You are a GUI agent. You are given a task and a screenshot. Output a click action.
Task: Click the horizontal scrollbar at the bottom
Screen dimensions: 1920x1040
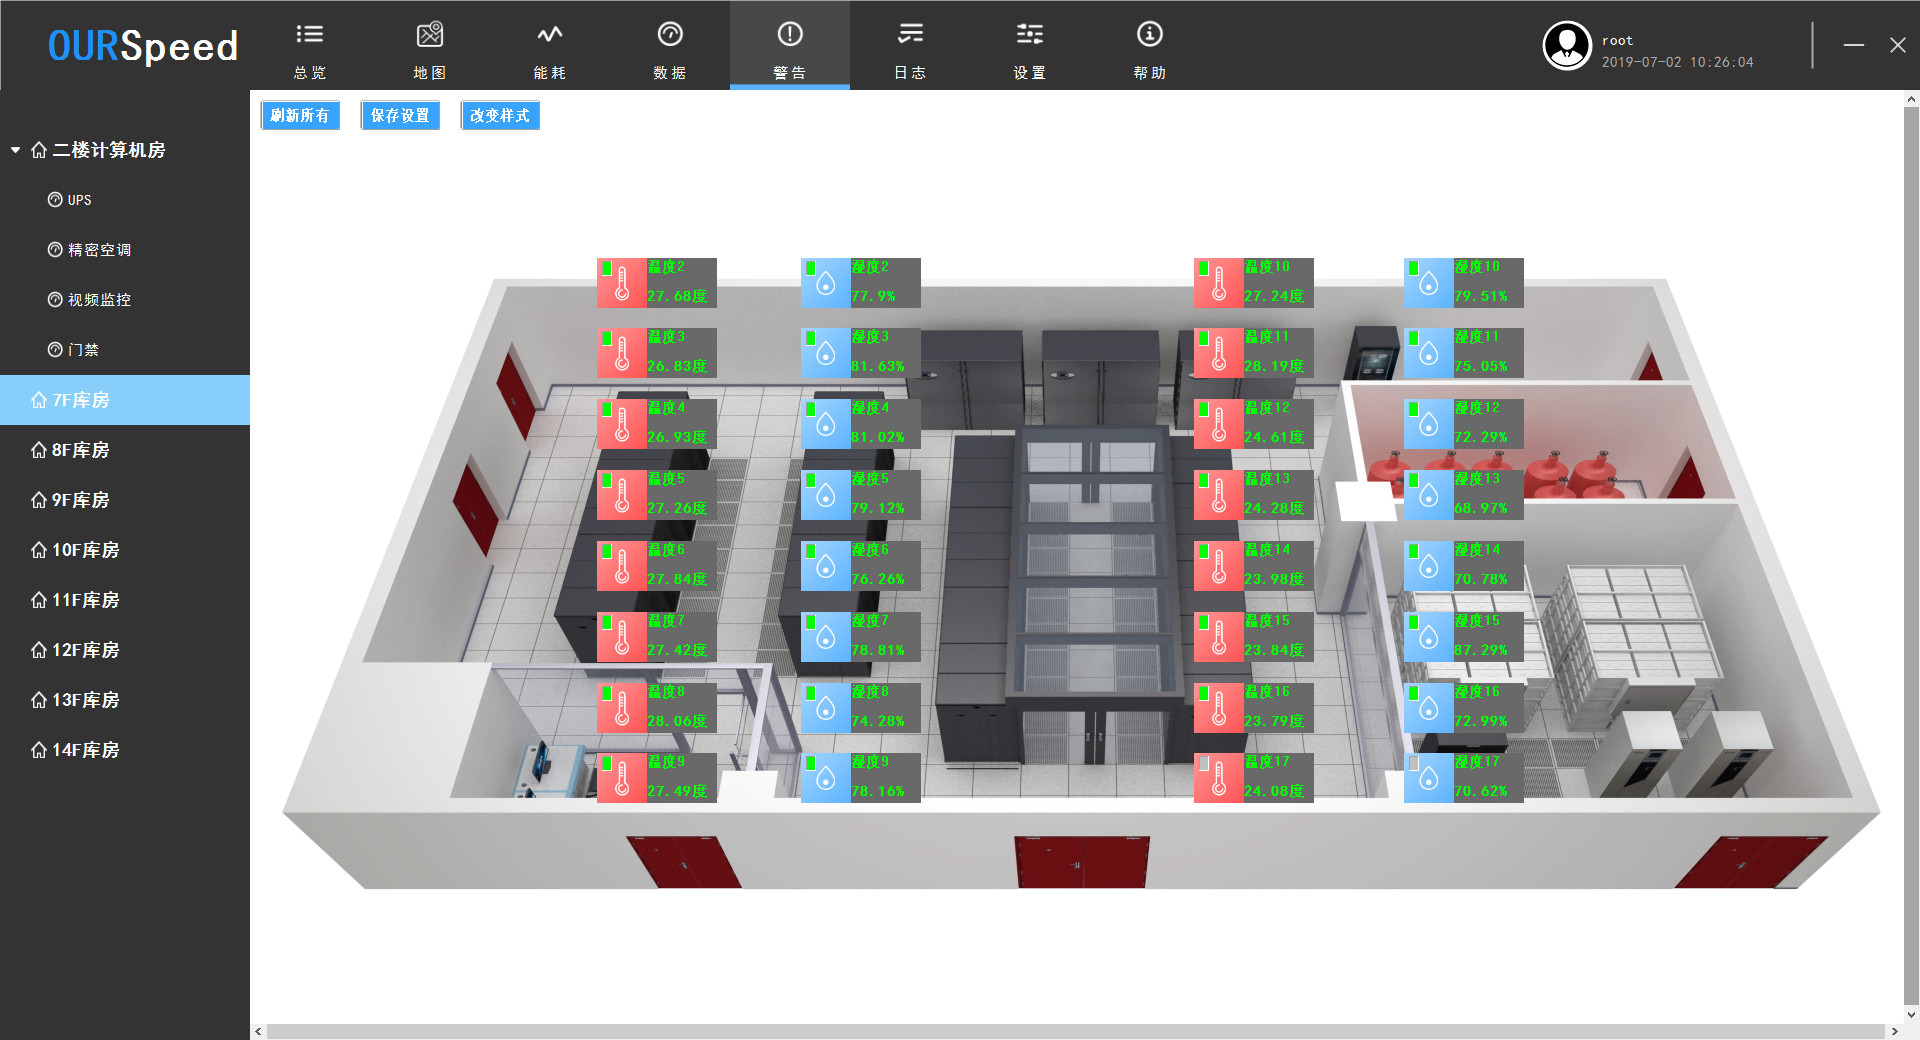(1075, 1031)
